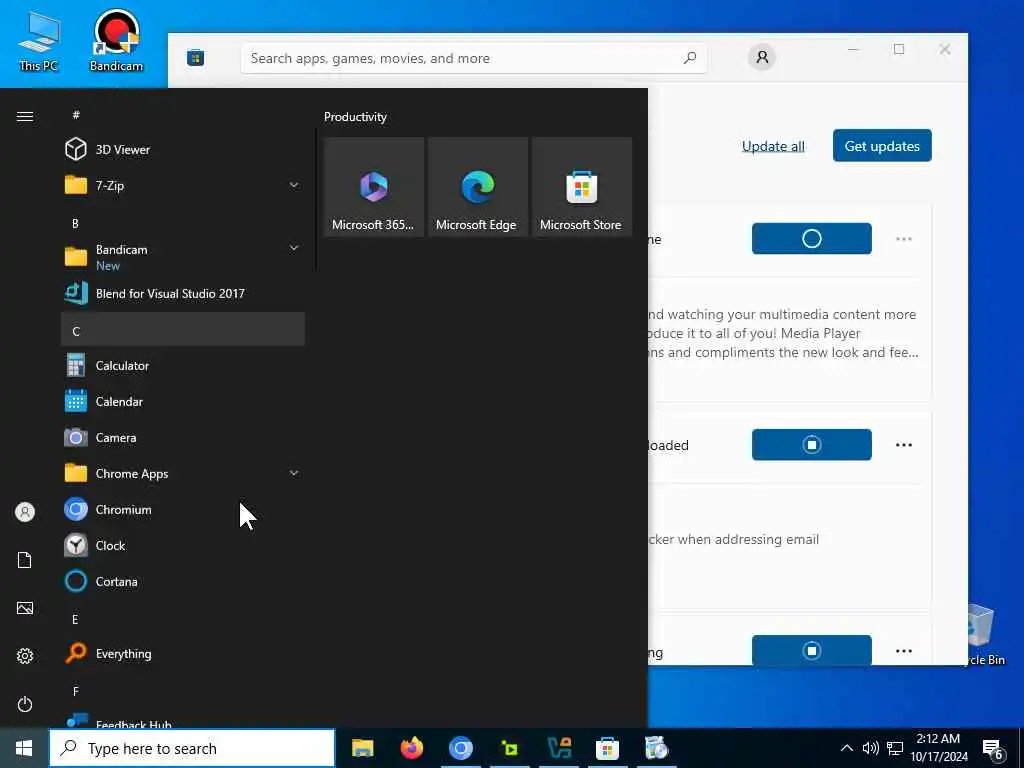
Task: Expand Start menu hamburger navigation
Action: point(25,116)
